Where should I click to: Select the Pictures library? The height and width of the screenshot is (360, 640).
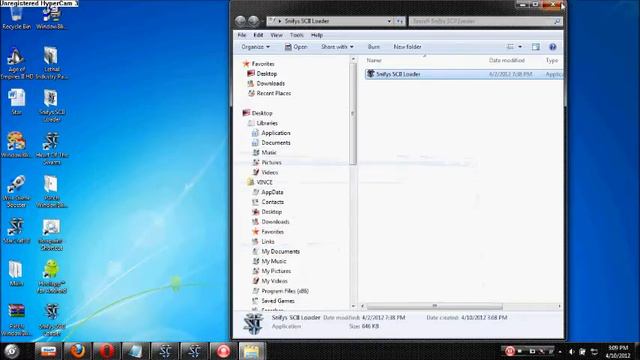tap(267, 162)
